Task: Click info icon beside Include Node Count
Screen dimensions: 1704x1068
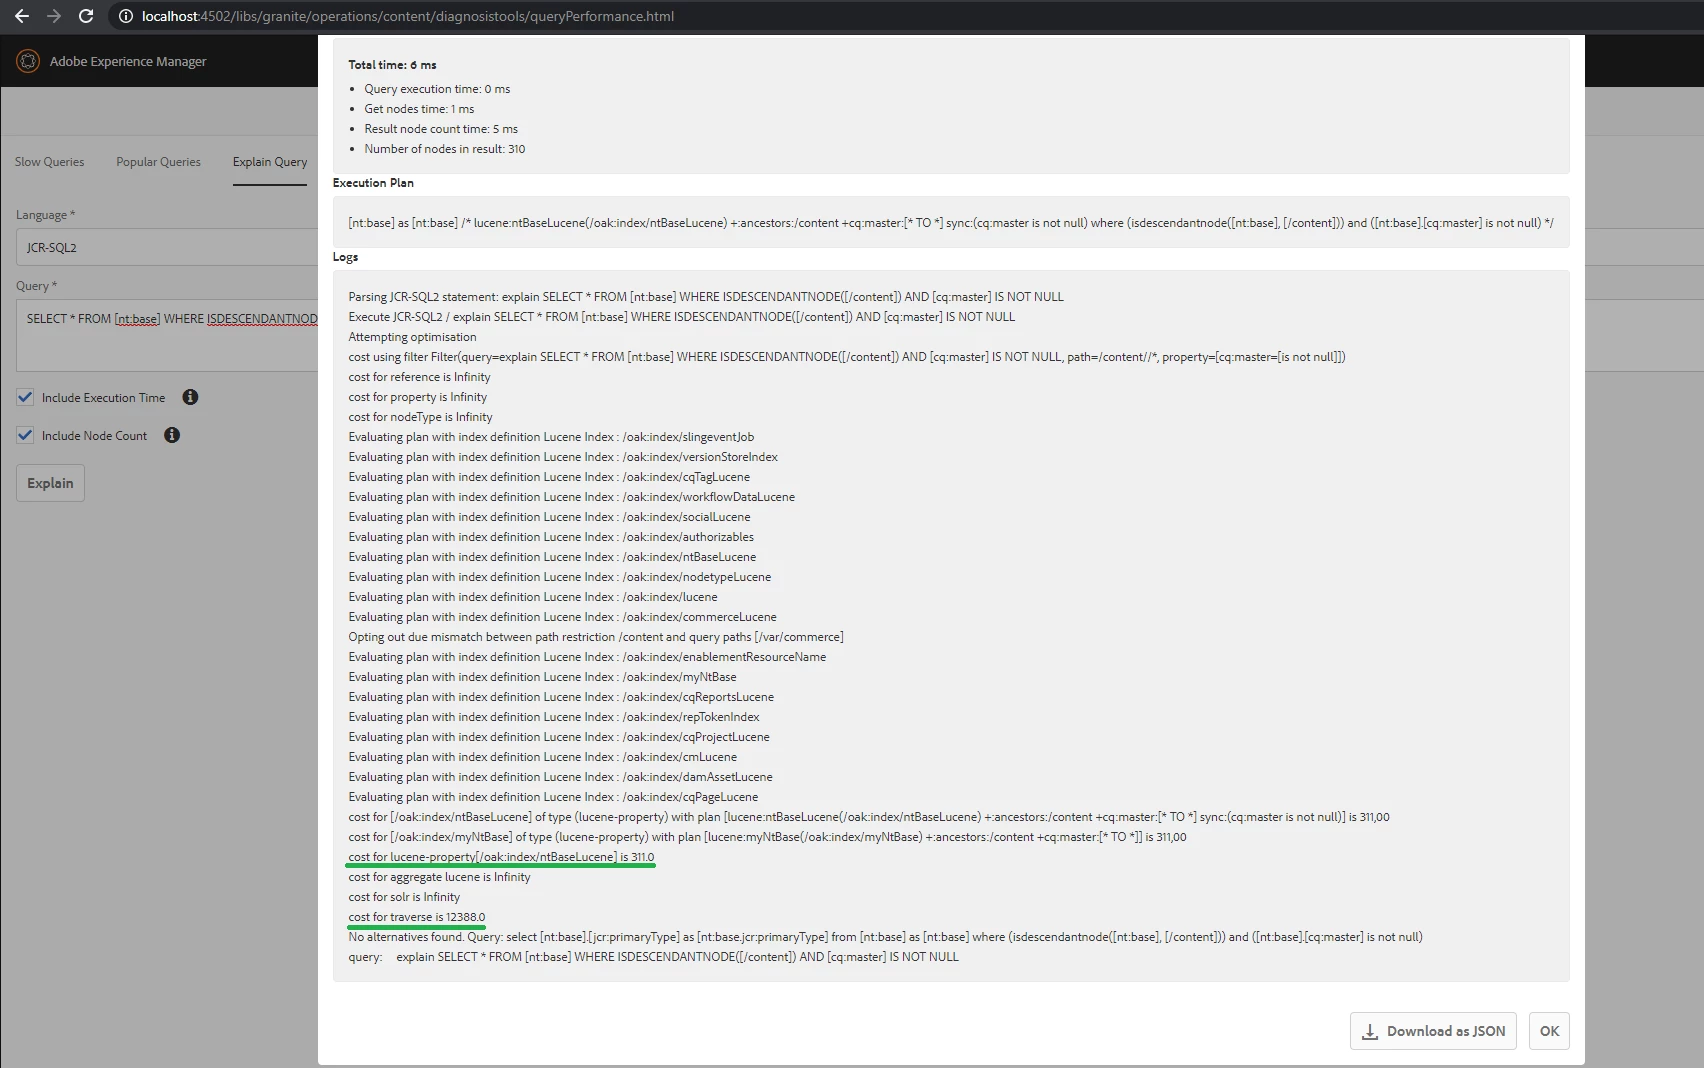Action: click(x=172, y=435)
